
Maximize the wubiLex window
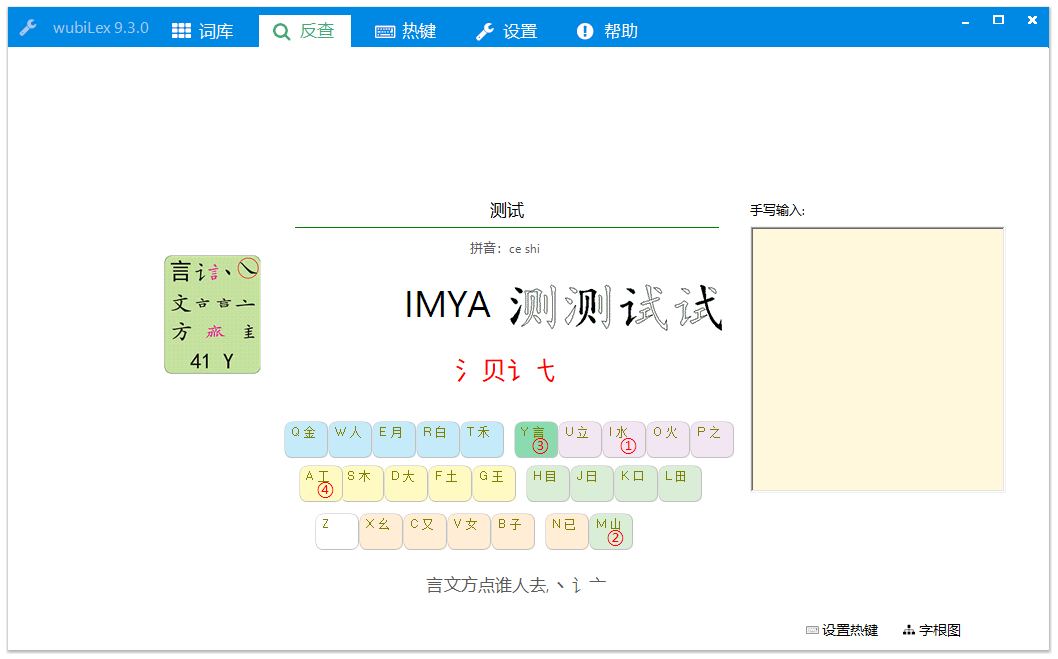[998, 21]
